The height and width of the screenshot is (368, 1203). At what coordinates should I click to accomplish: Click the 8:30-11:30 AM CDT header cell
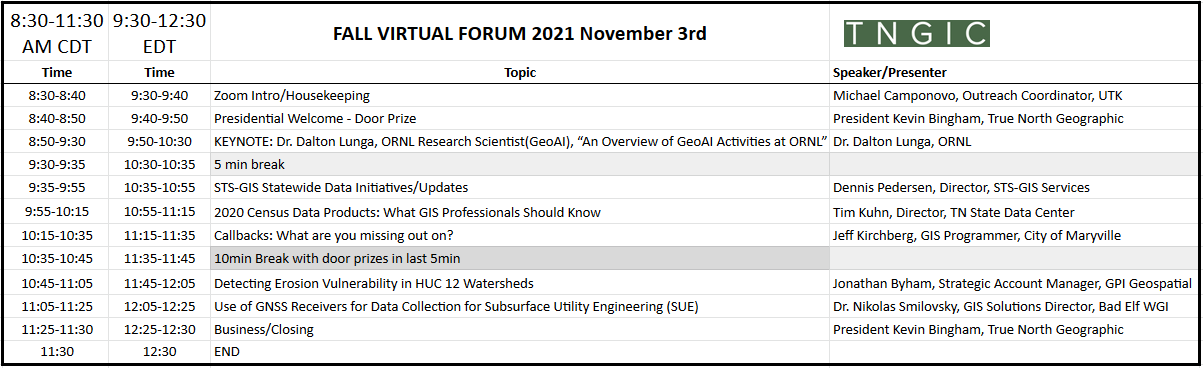(57, 33)
